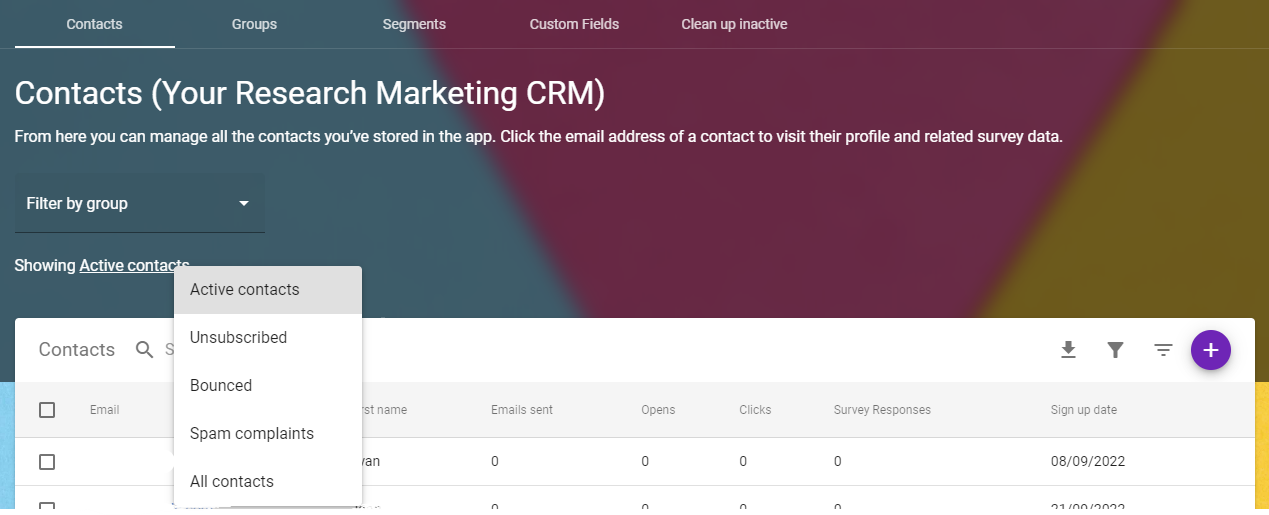
Task: Click the search magnifier icon
Action: (145, 350)
